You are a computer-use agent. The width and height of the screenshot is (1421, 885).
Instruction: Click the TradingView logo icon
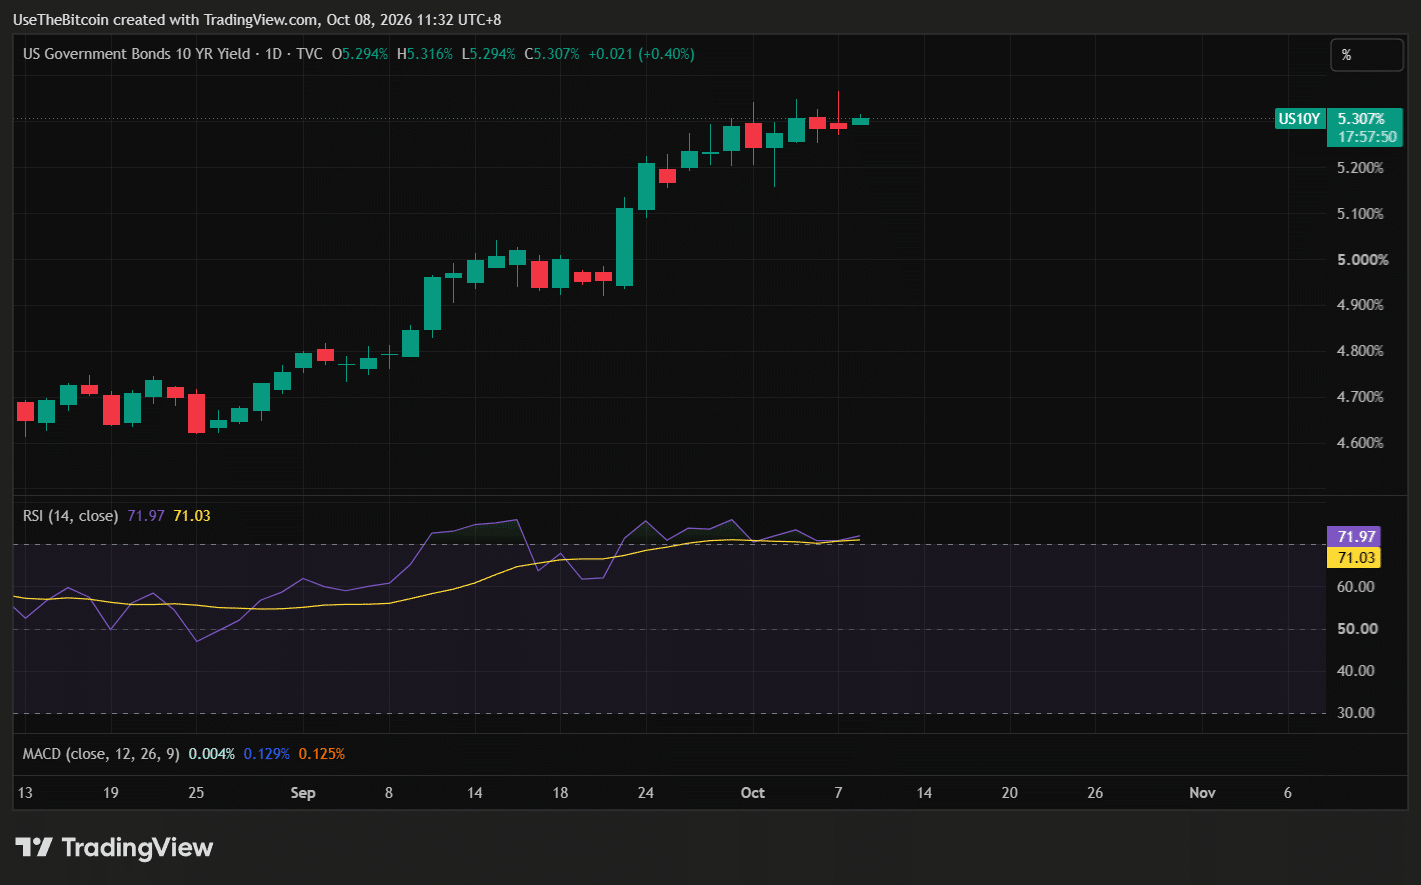coord(34,848)
